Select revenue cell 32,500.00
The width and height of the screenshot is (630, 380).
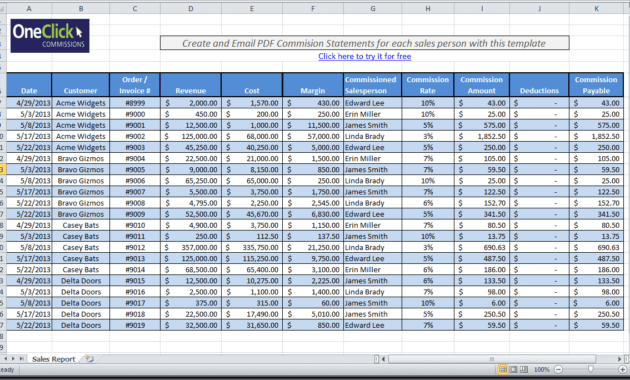click(x=190, y=325)
